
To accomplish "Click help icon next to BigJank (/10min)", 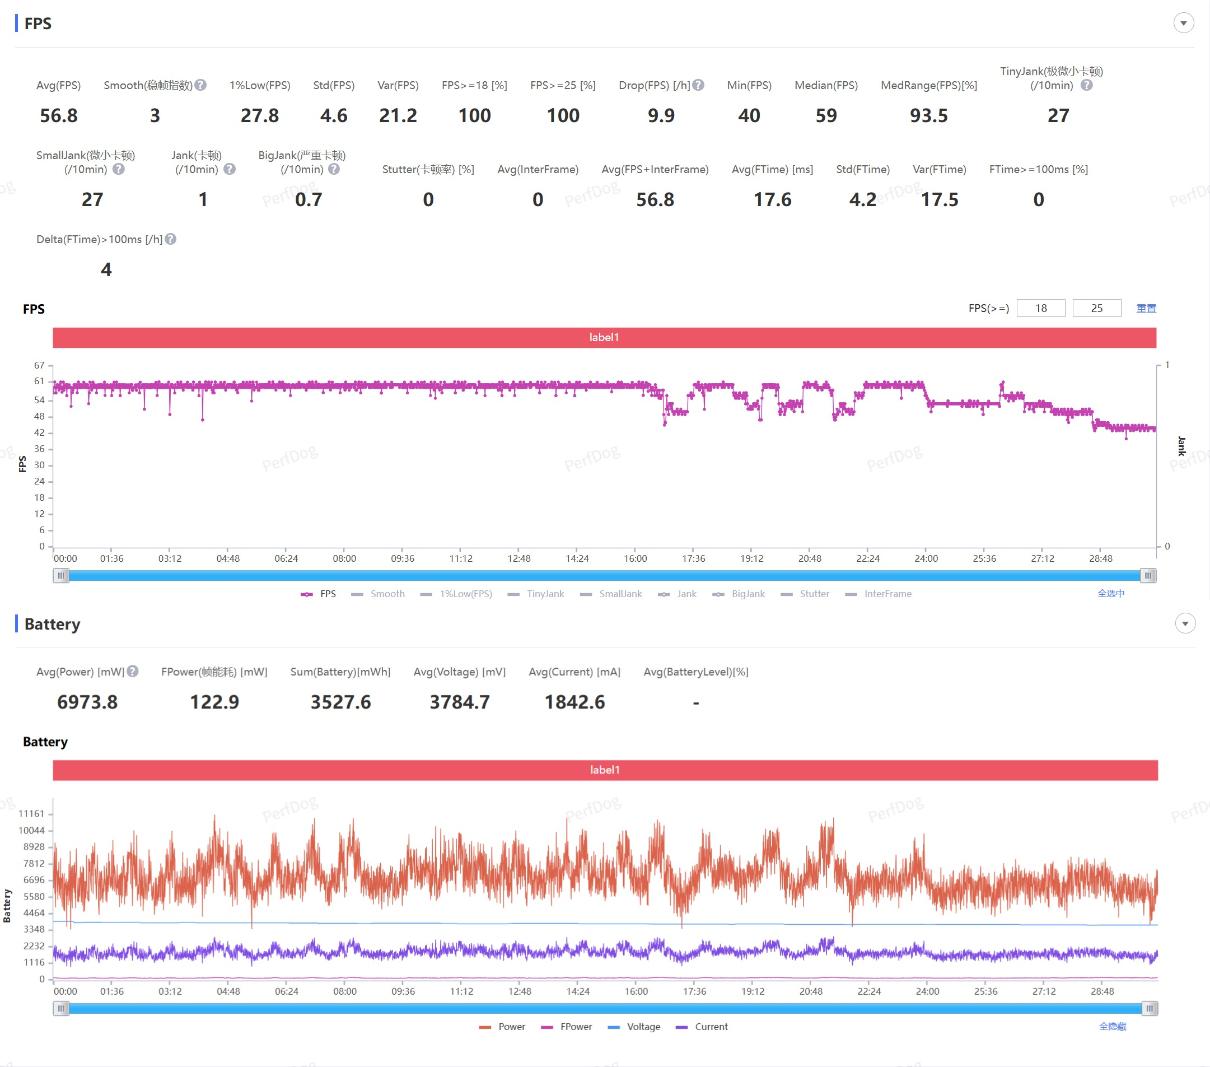I will (x=334, y=169).
